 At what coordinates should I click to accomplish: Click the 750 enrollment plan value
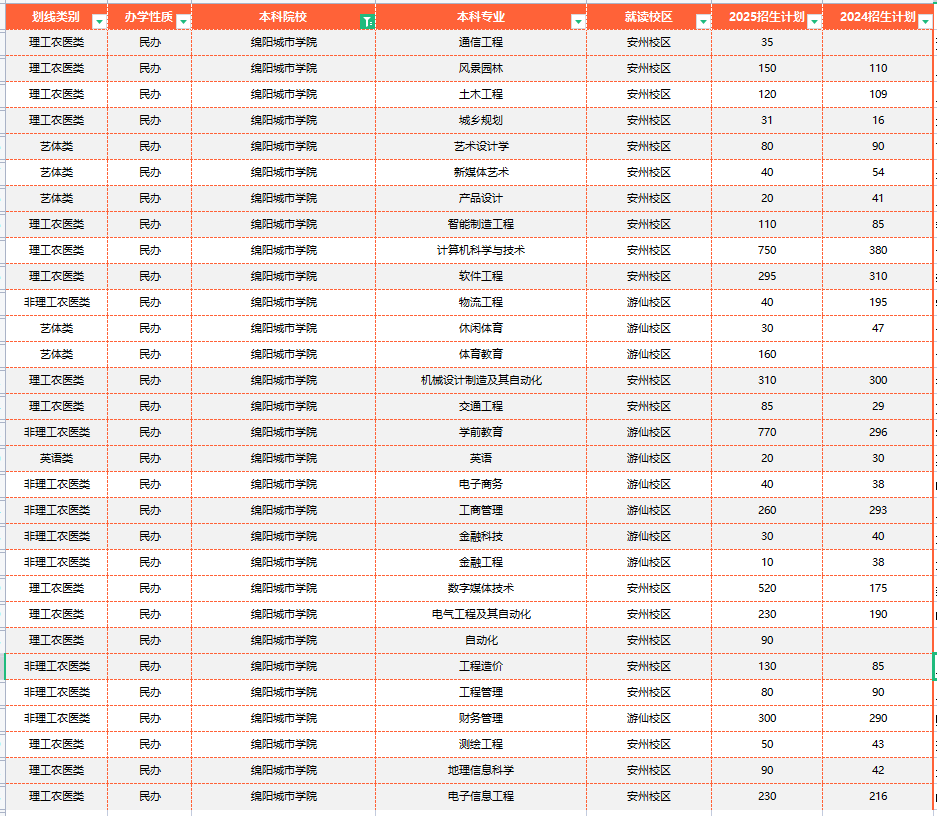pos(767,250)
